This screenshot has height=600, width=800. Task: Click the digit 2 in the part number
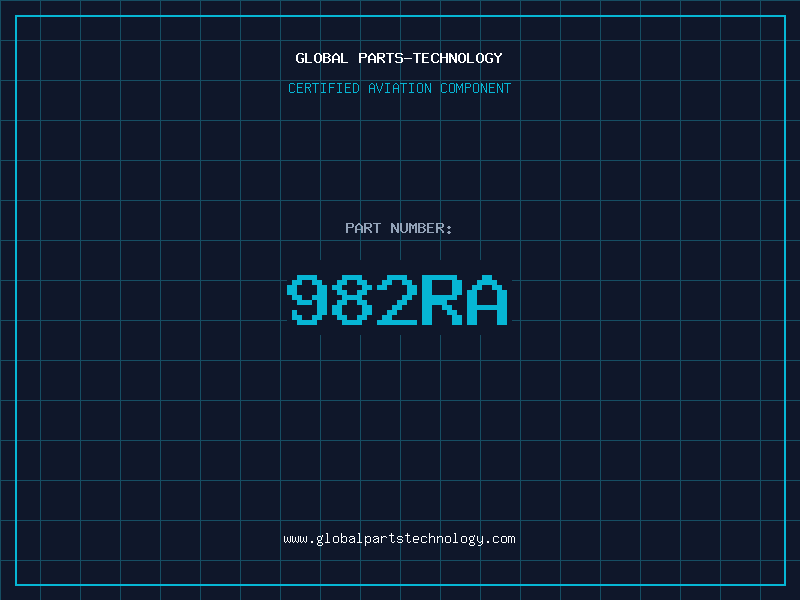pyautogui.click(x=397, y=301)
